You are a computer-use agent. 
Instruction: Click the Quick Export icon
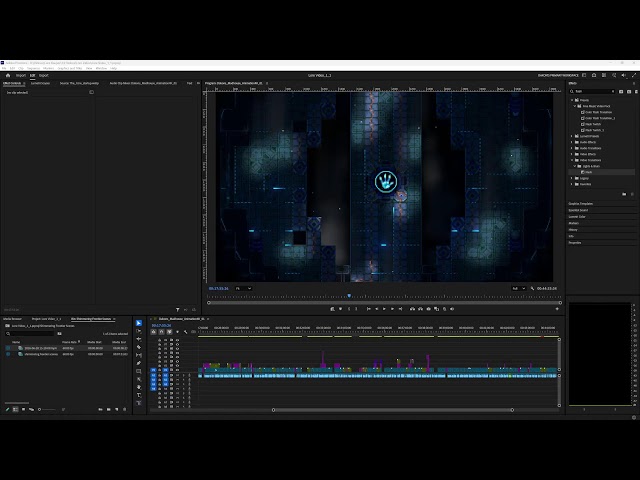(x=594, y=75)
